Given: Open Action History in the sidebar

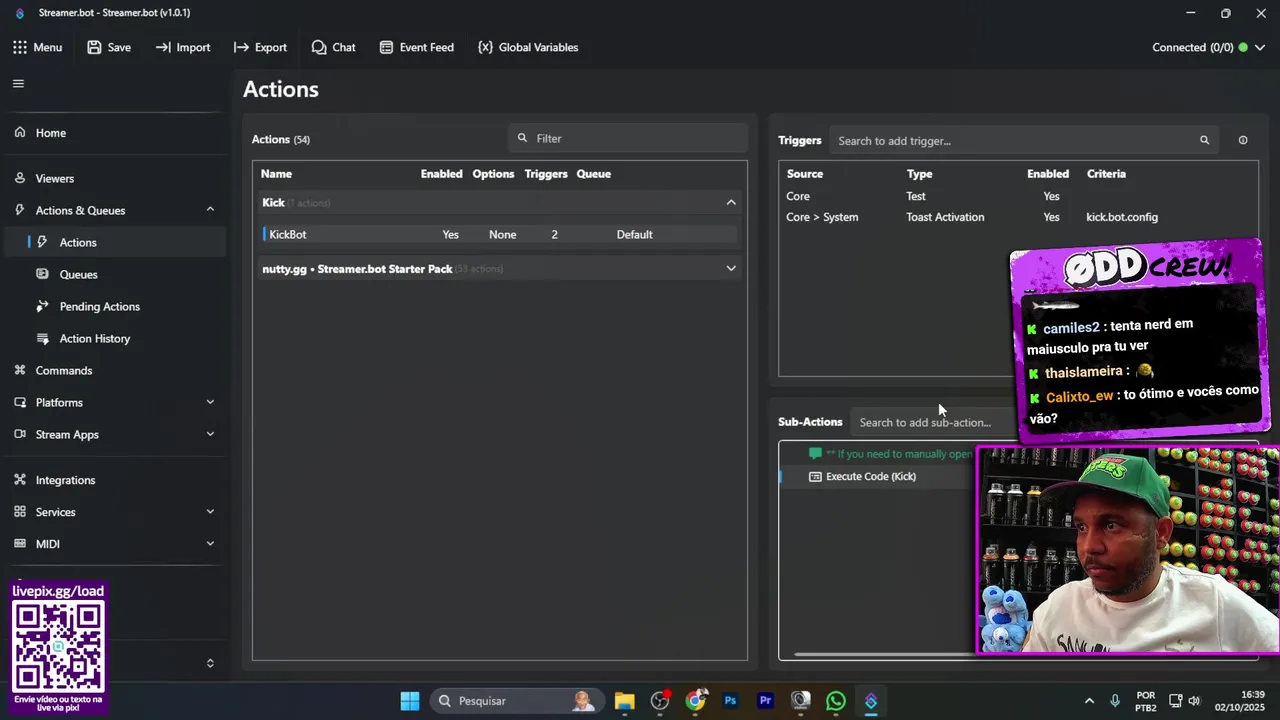Looking at the screenshot, I should tap(114, 338).
